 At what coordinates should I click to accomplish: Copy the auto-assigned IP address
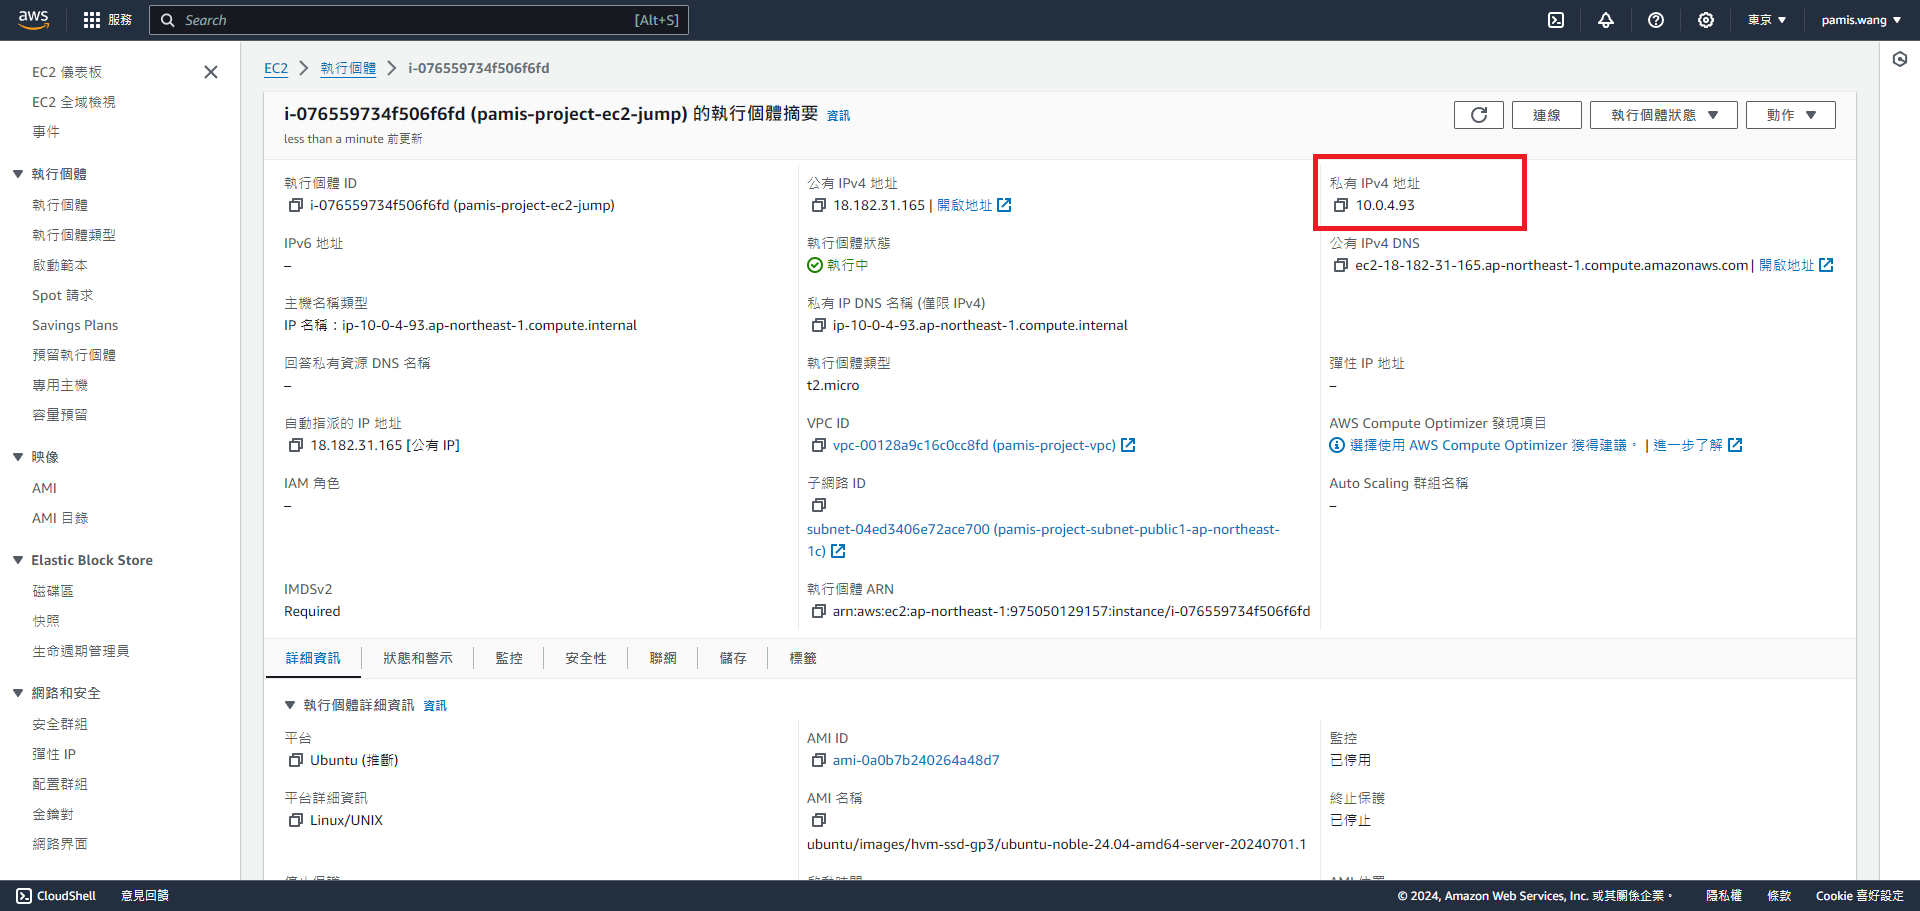pos(296,445)
